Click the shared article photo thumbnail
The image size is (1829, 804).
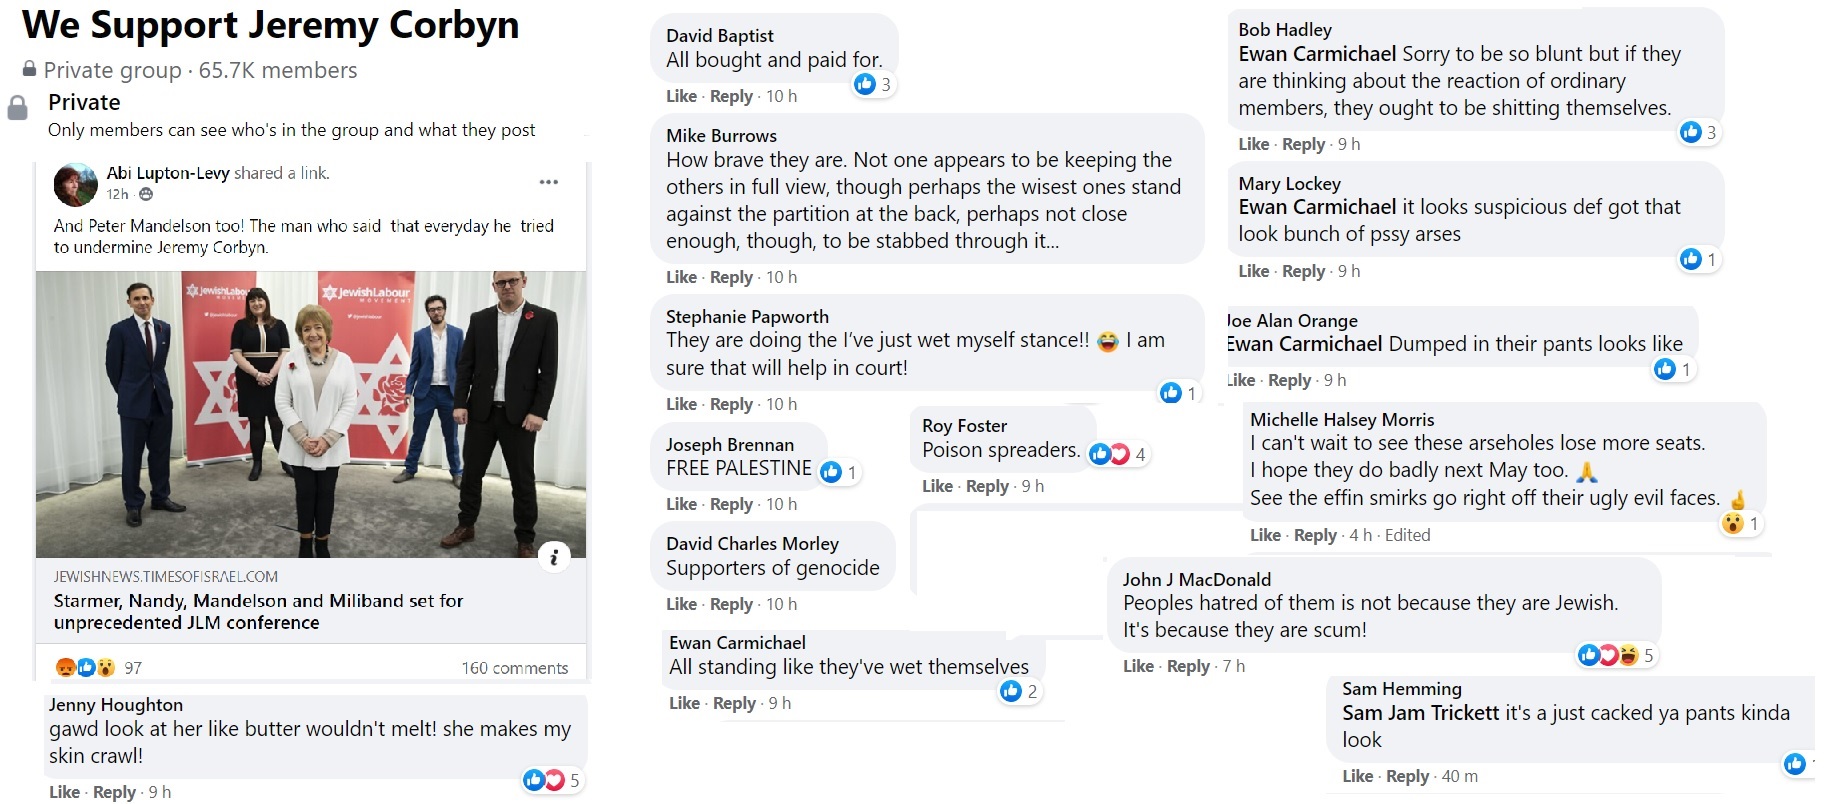coord(311,414)
